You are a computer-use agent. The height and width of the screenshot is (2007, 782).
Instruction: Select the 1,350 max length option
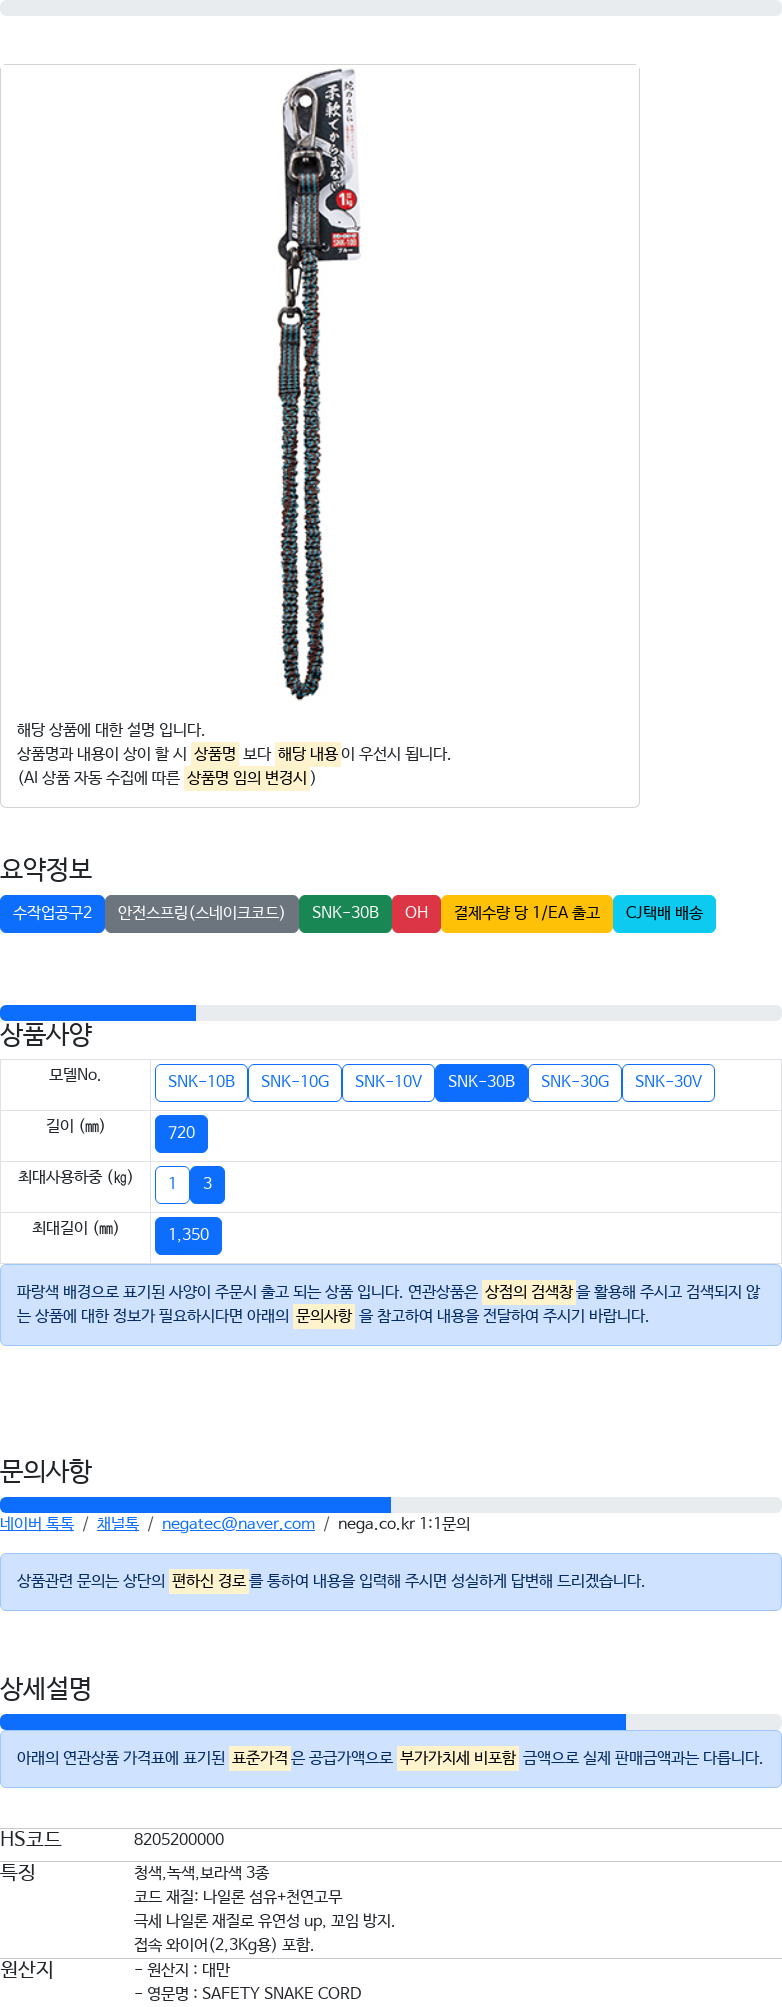coord(188,1235)
